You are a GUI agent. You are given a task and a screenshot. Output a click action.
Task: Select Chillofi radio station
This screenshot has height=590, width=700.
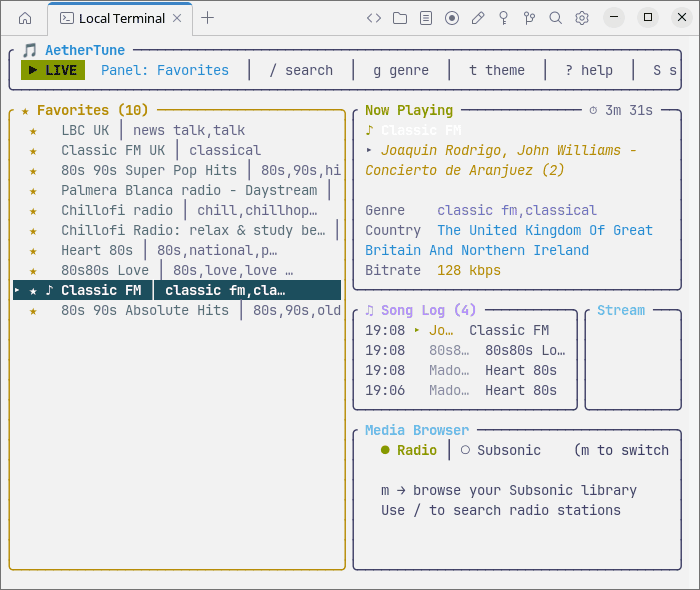(x=179, y=211)
